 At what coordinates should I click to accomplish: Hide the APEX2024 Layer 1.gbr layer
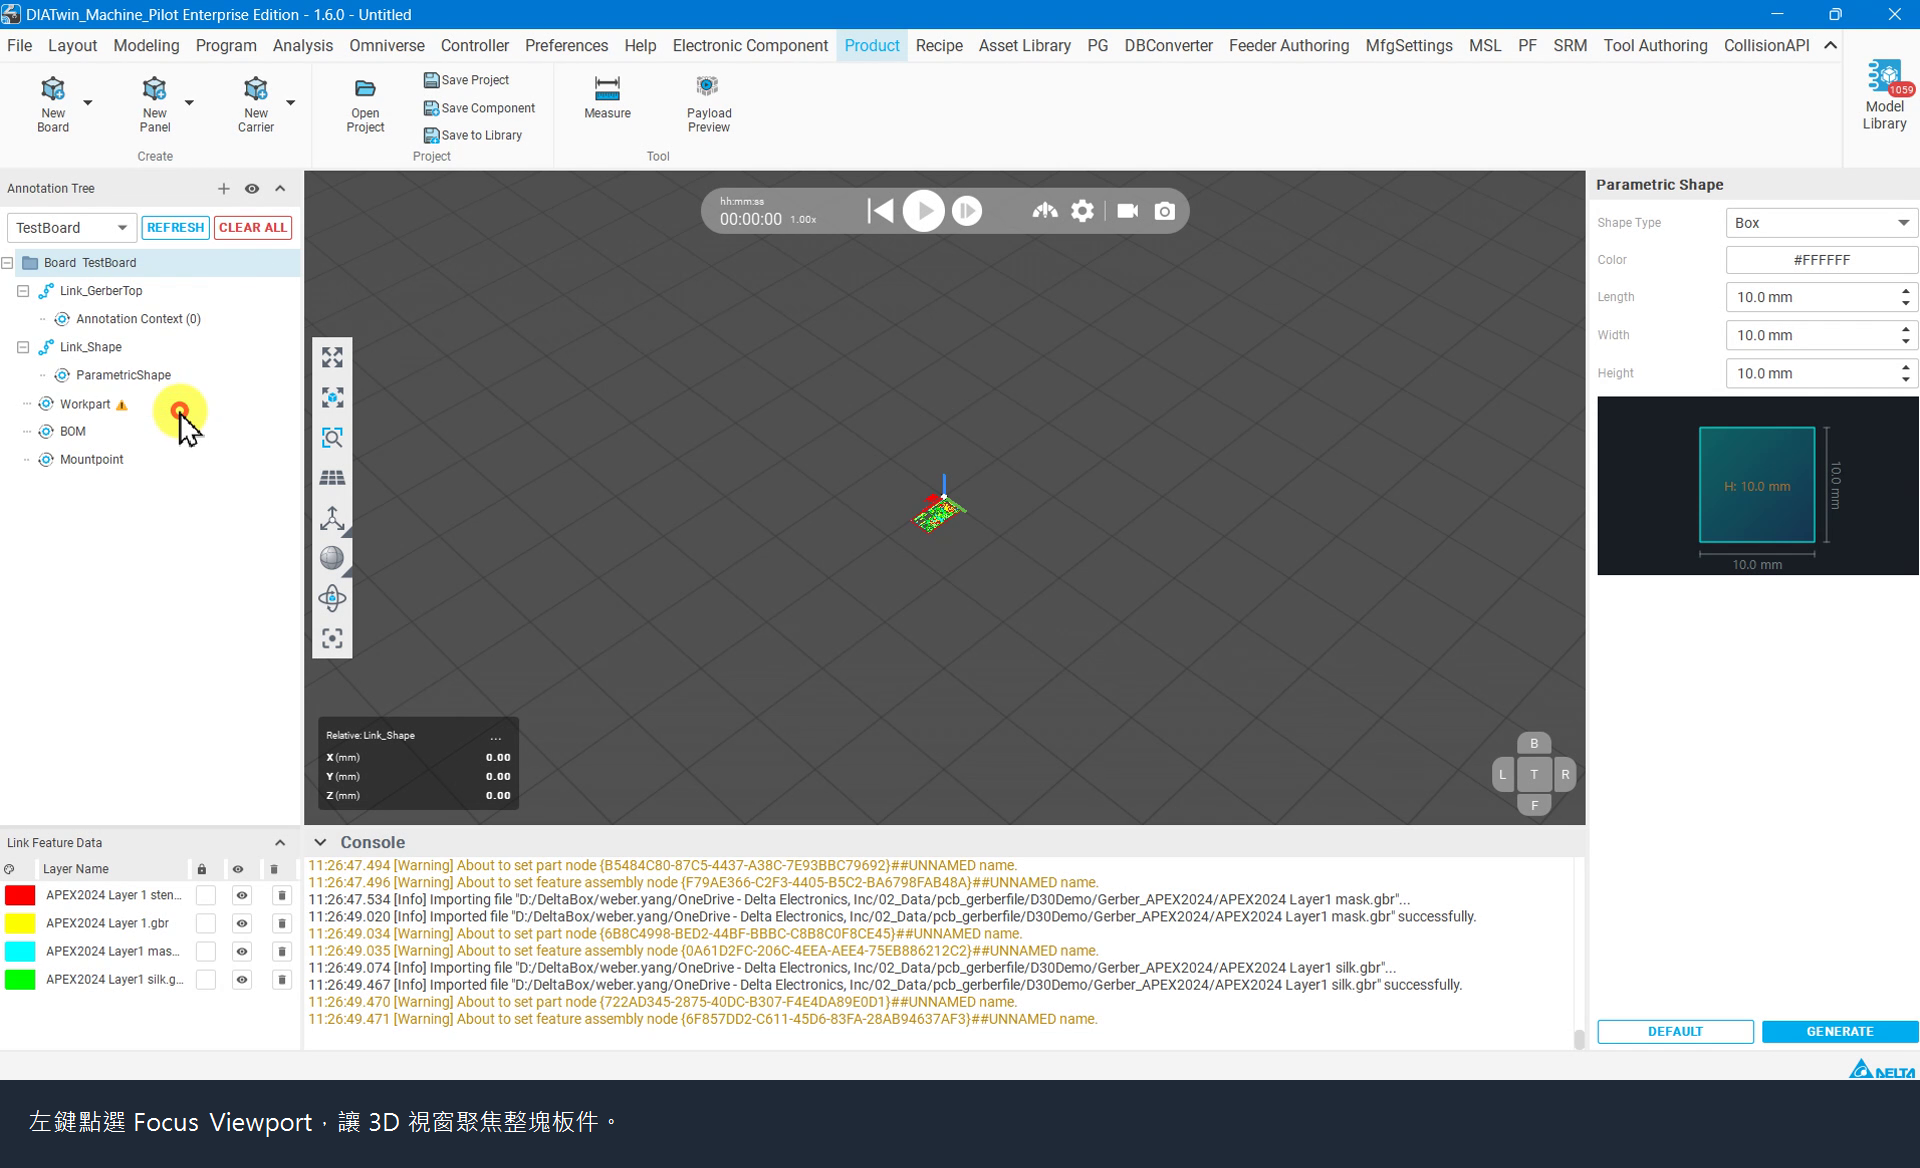point(241,923)
